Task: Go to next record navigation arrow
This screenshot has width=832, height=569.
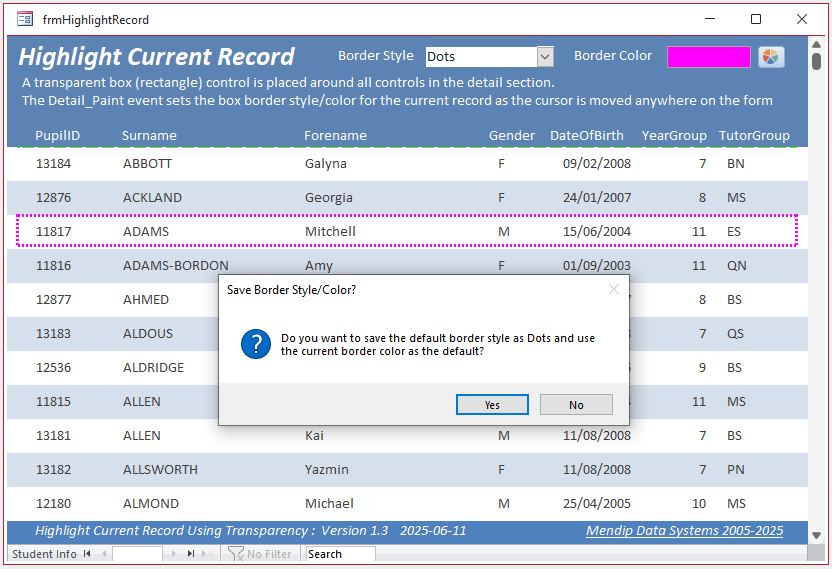Action: coord(174,554)
